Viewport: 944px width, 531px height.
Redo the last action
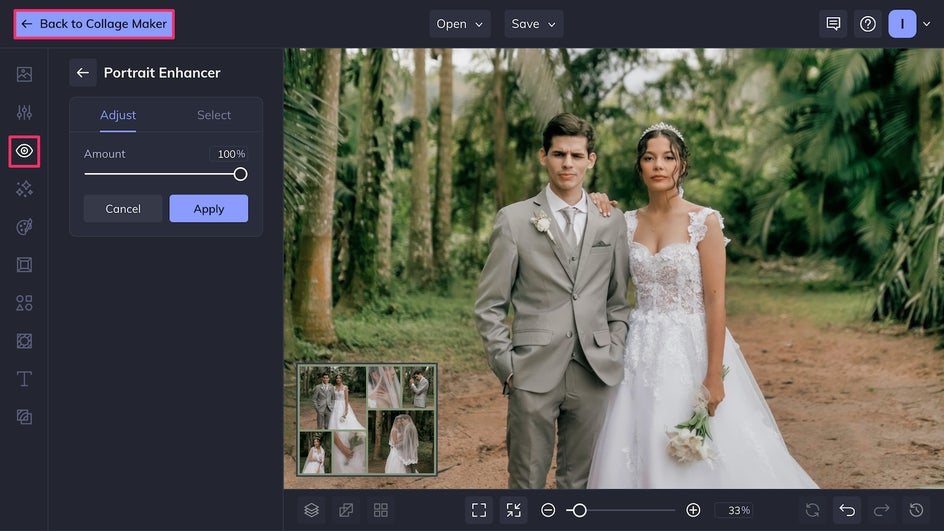click(x=881, y=510)
